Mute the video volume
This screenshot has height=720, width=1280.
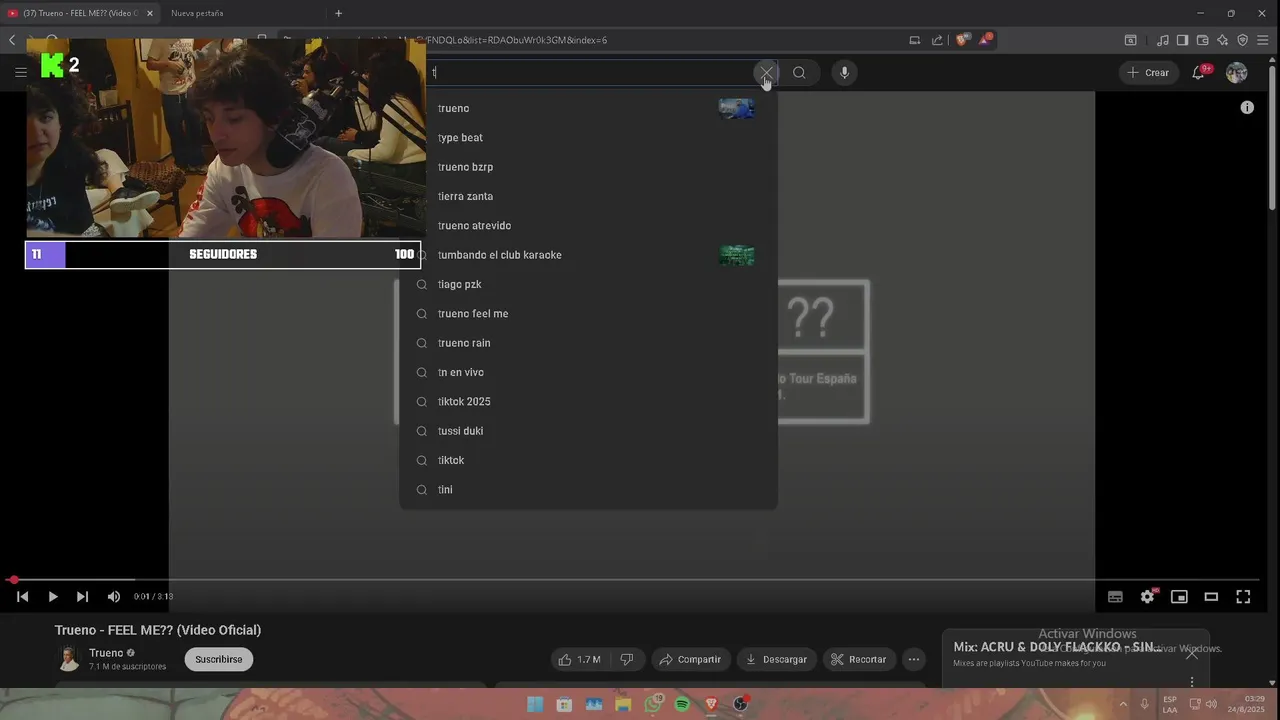pos(113,597)
